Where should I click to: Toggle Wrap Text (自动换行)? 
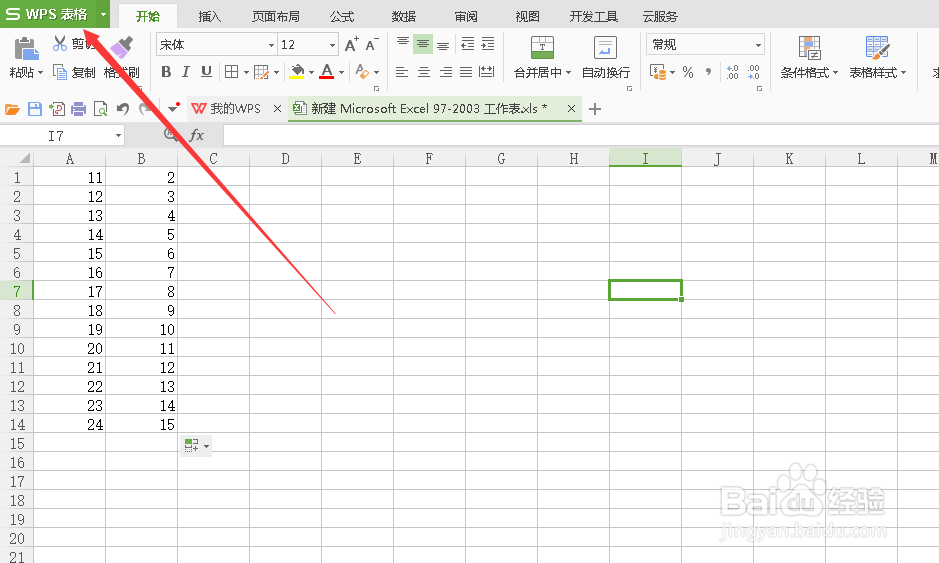point(605,58)
